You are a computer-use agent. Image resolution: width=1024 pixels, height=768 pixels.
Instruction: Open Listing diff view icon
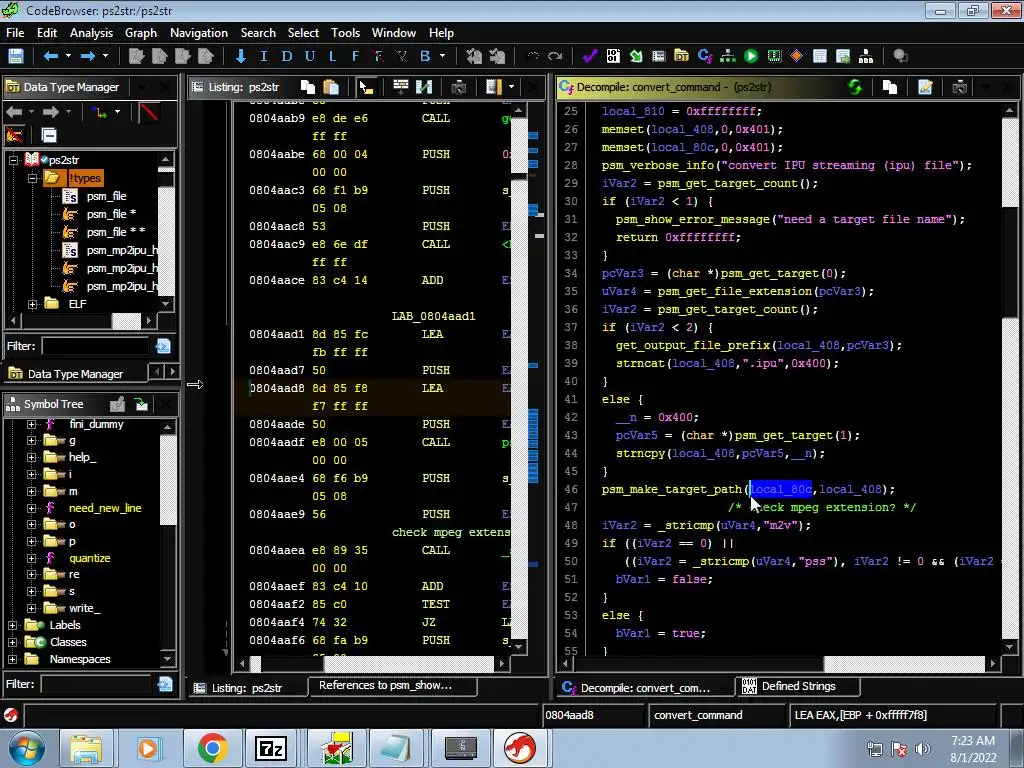click(424, 87)
